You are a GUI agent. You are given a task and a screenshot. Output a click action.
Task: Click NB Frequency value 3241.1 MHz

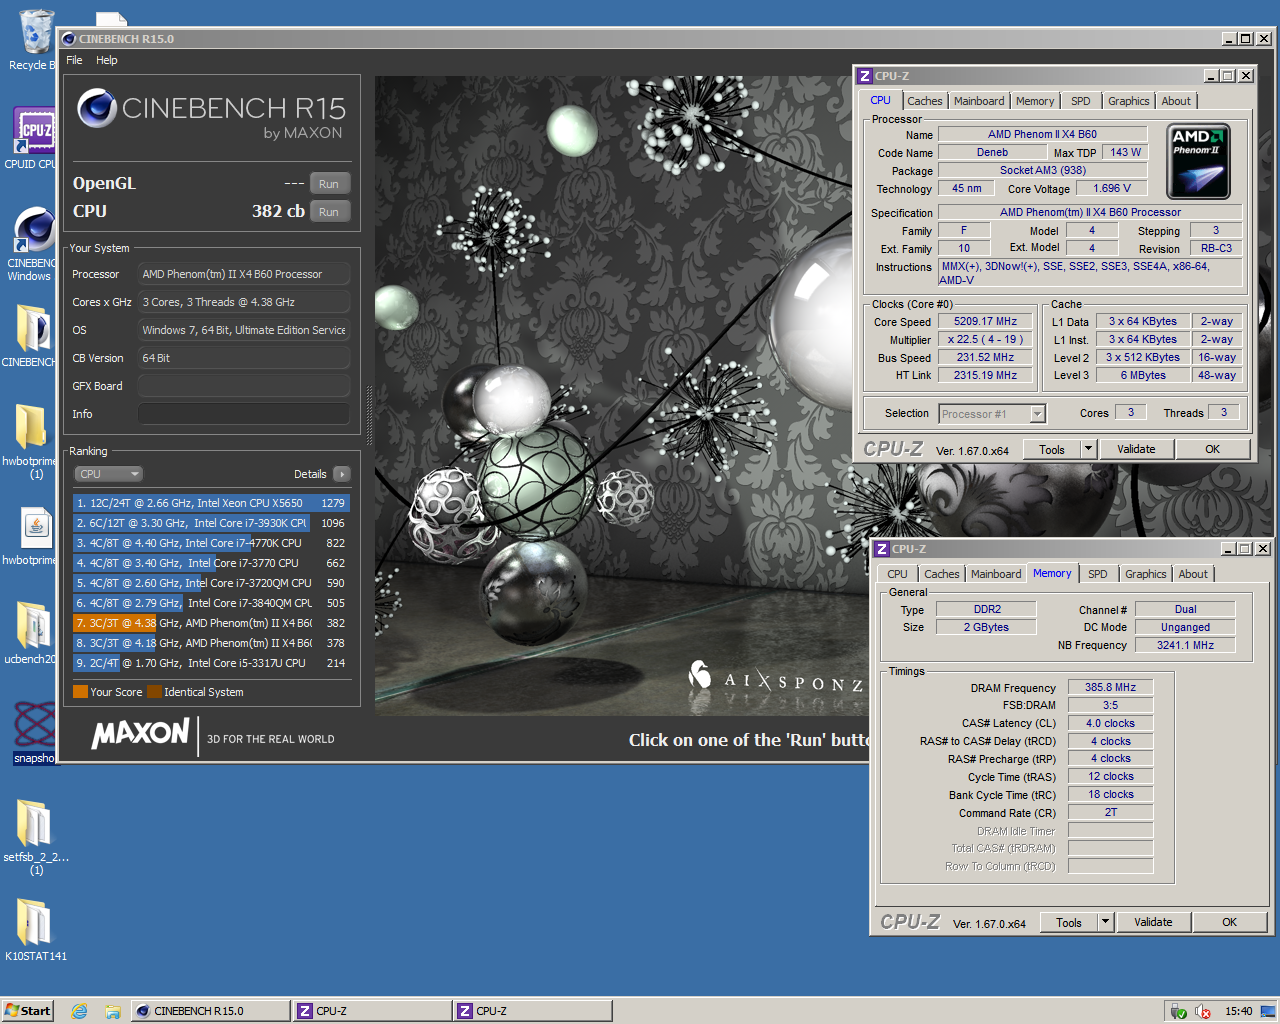[x=1185, y=646]
